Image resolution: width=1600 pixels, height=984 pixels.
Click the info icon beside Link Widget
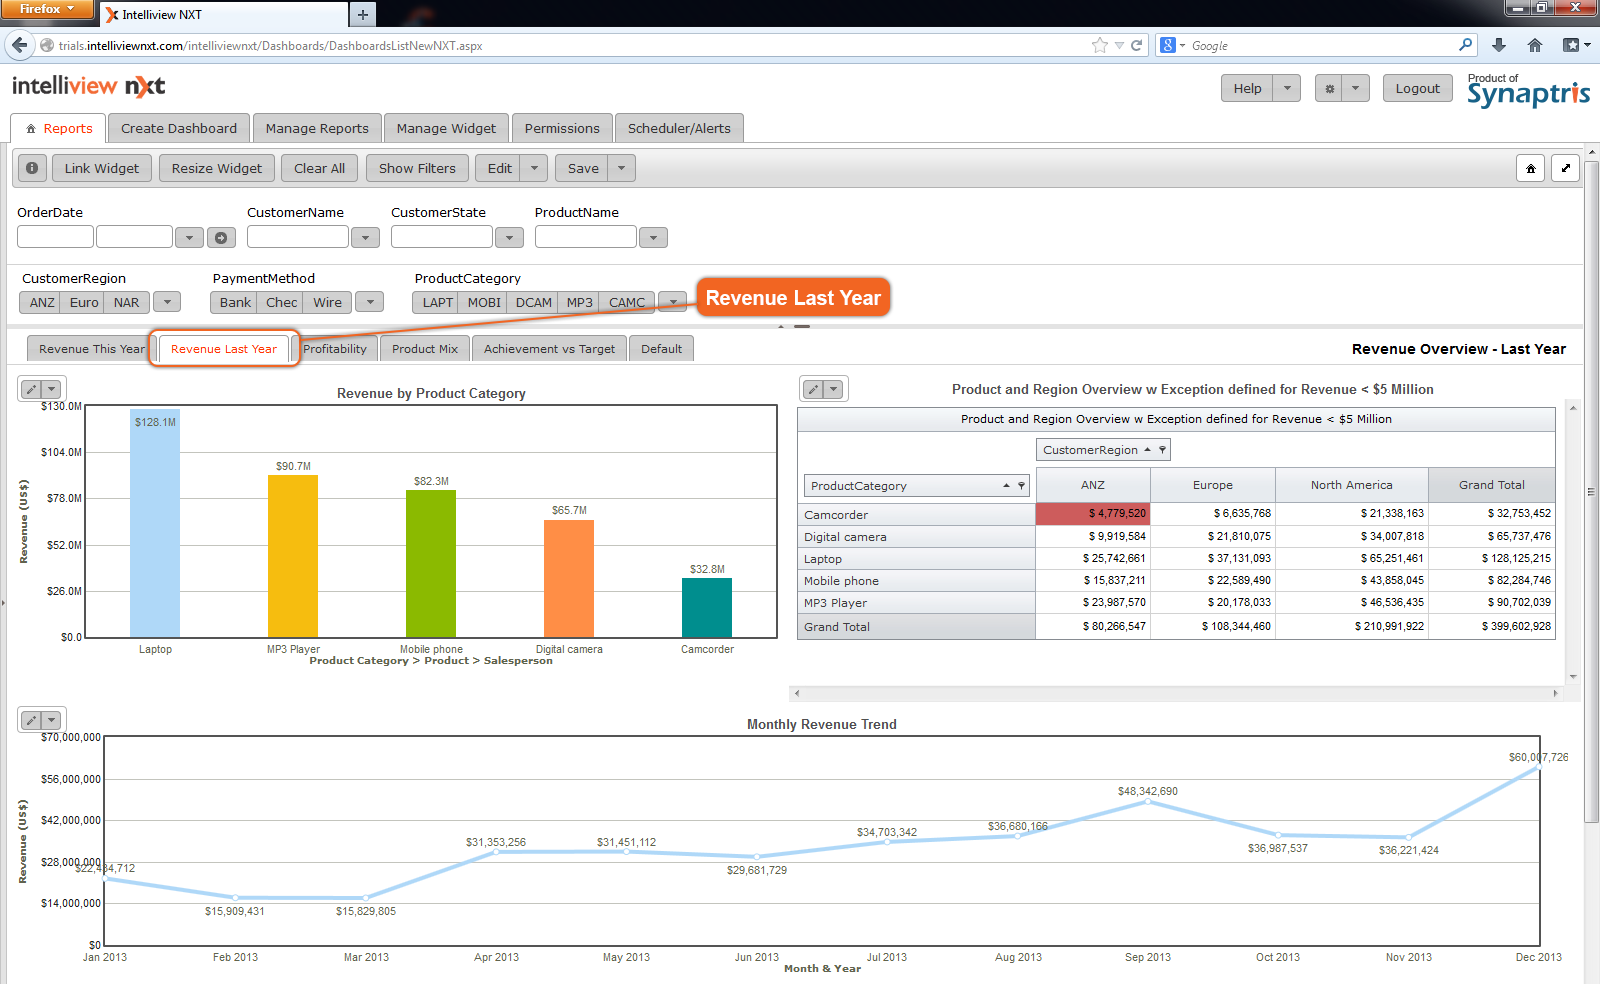tap(32, 168)
